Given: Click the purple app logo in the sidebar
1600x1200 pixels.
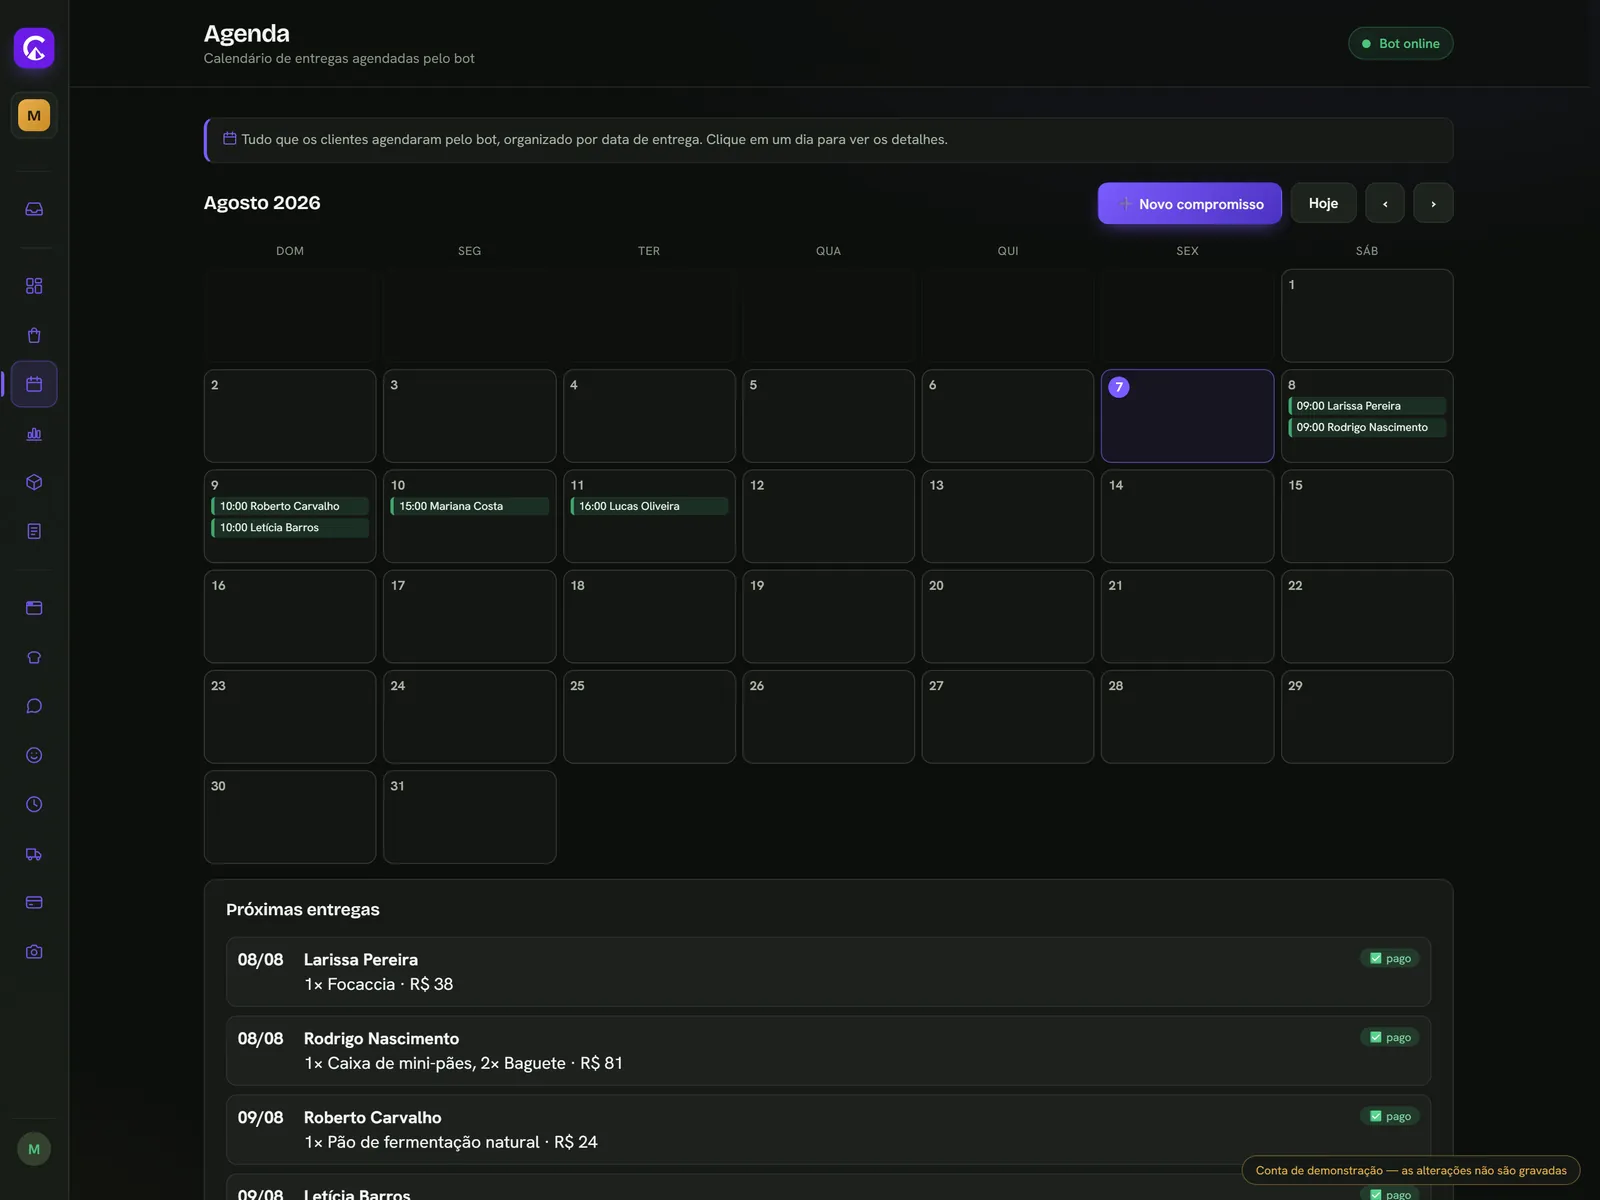Looking at the screenshot, I should [x=34, y=48].
